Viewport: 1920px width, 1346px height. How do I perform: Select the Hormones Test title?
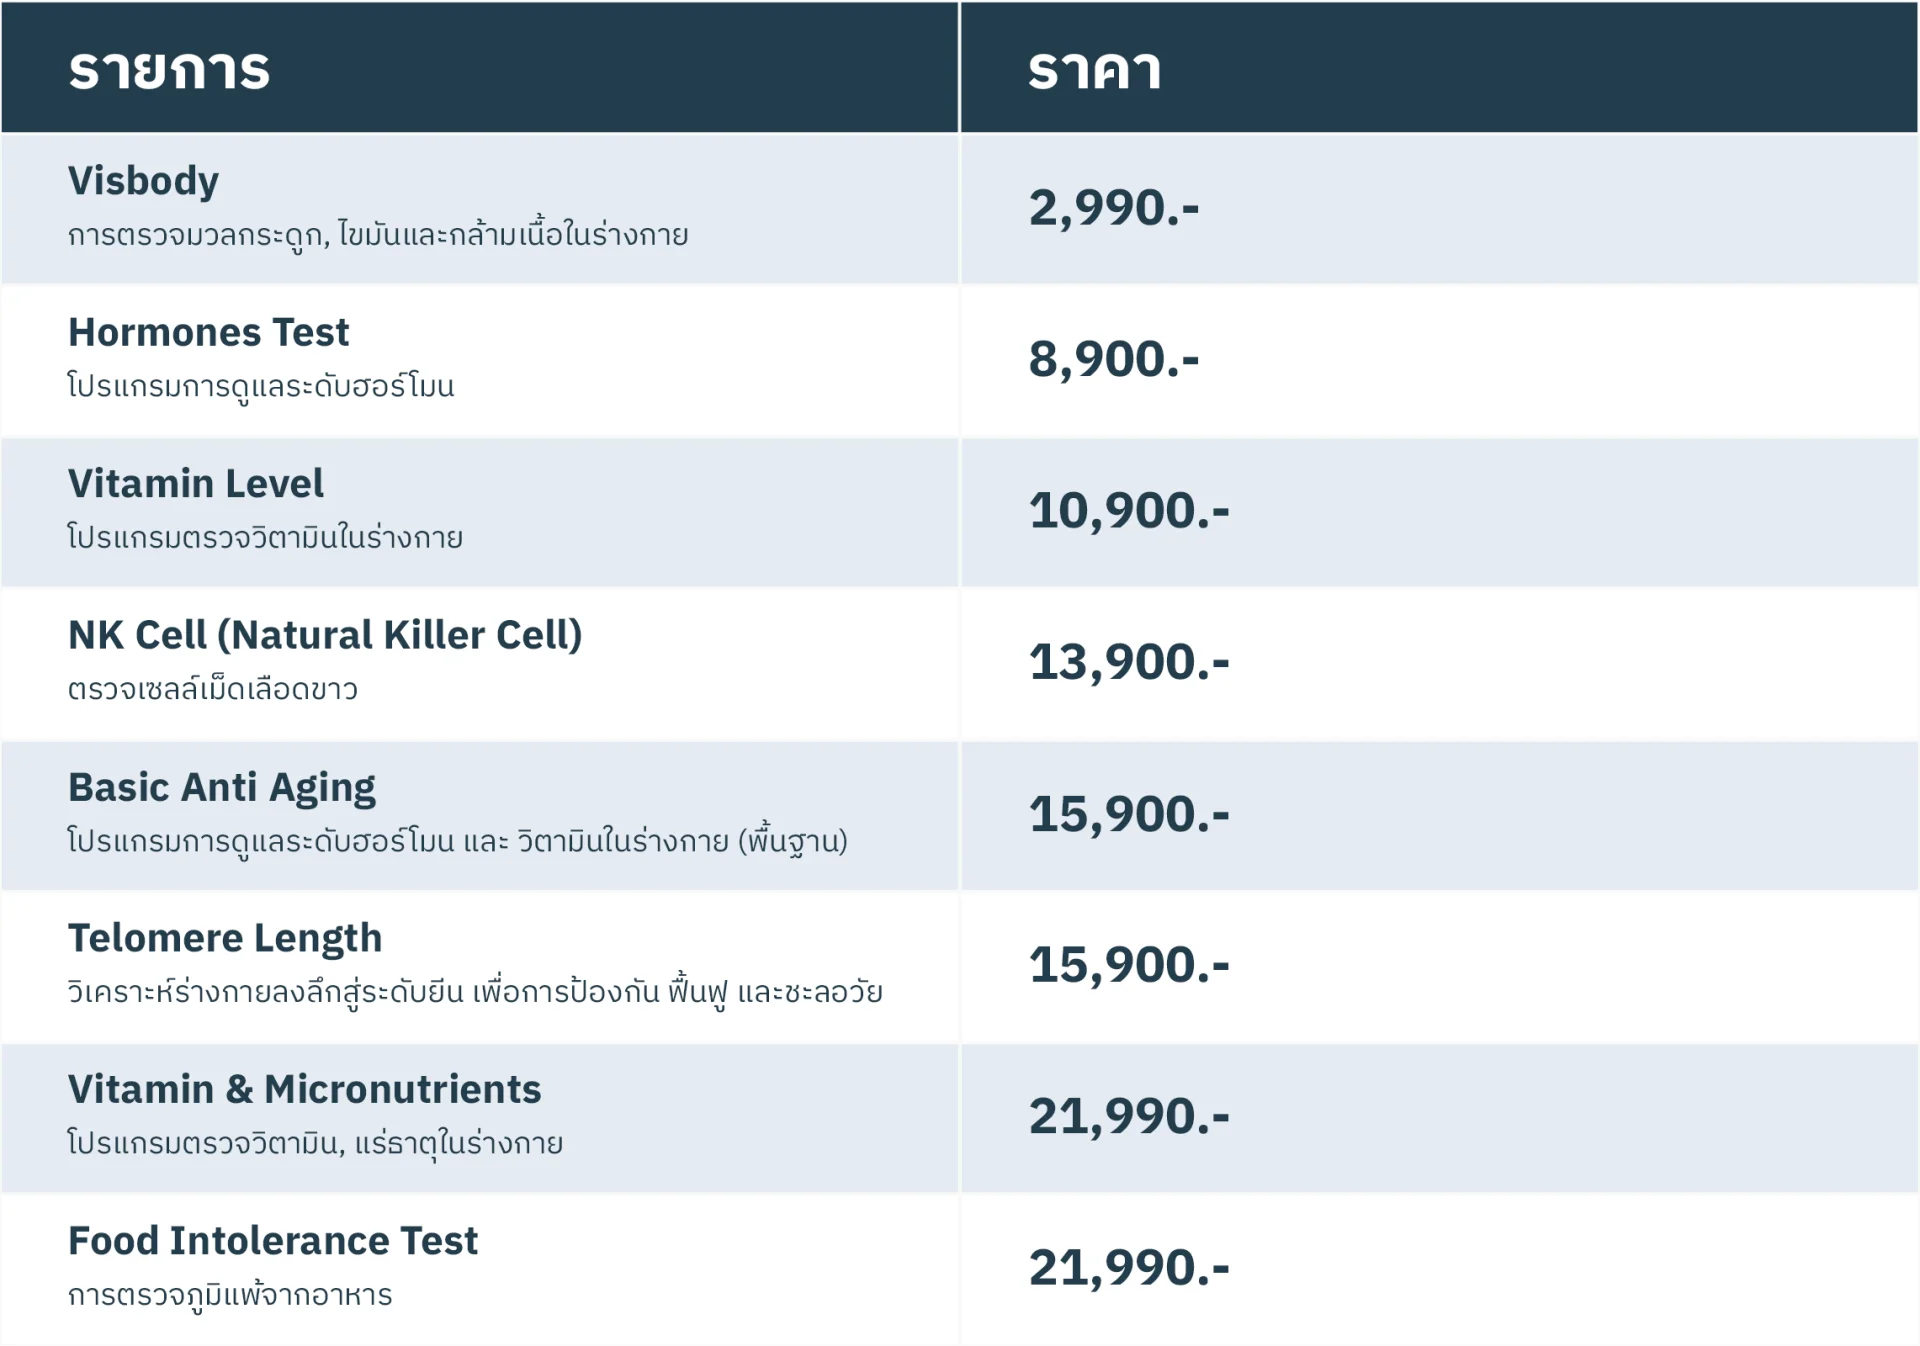pyautogui.click(x=208, y=332)
